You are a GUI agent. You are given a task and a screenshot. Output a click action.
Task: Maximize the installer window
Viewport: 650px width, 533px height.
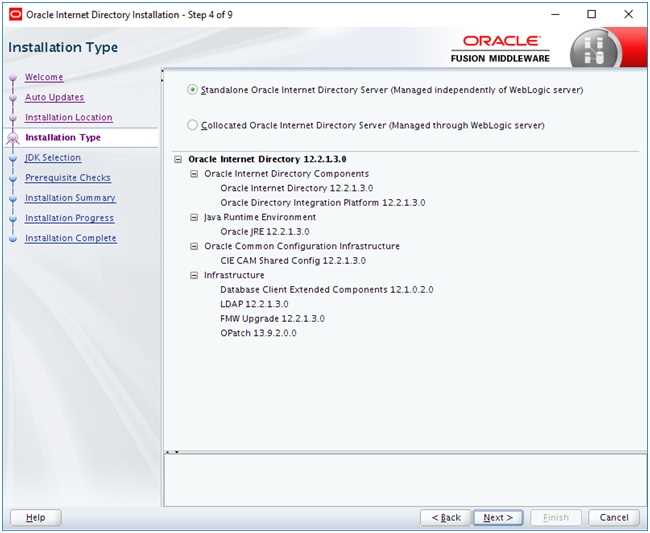click(x=592, y=15)
